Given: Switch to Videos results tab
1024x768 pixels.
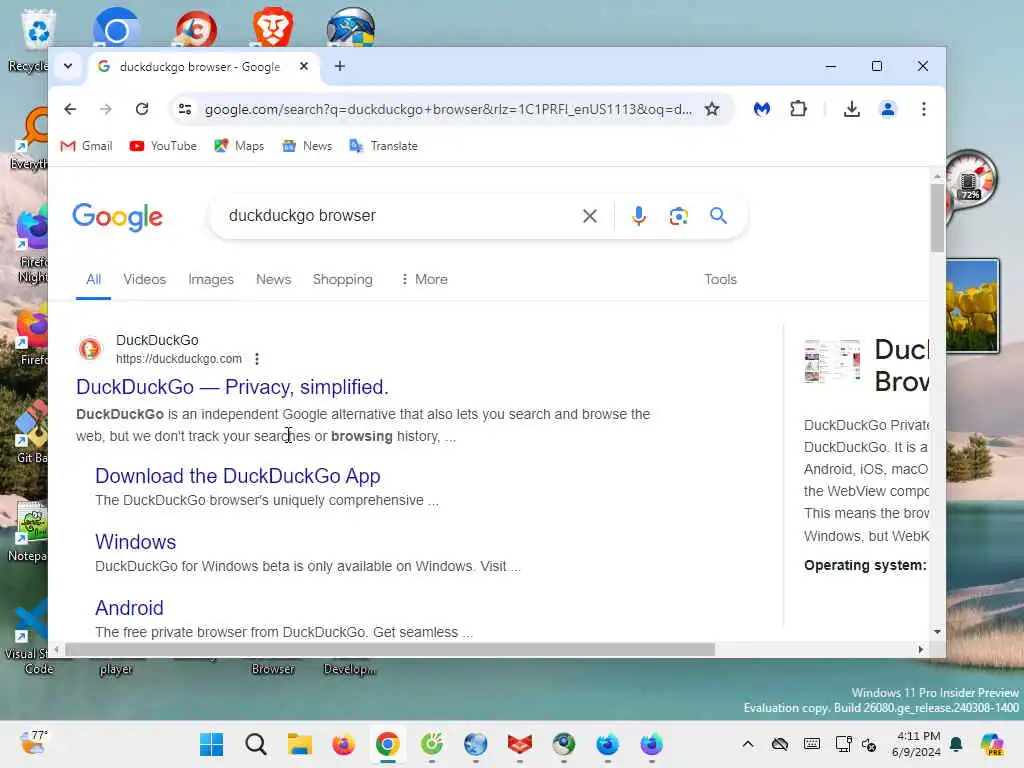Looking at the screenshot, I should pos(144,280).
